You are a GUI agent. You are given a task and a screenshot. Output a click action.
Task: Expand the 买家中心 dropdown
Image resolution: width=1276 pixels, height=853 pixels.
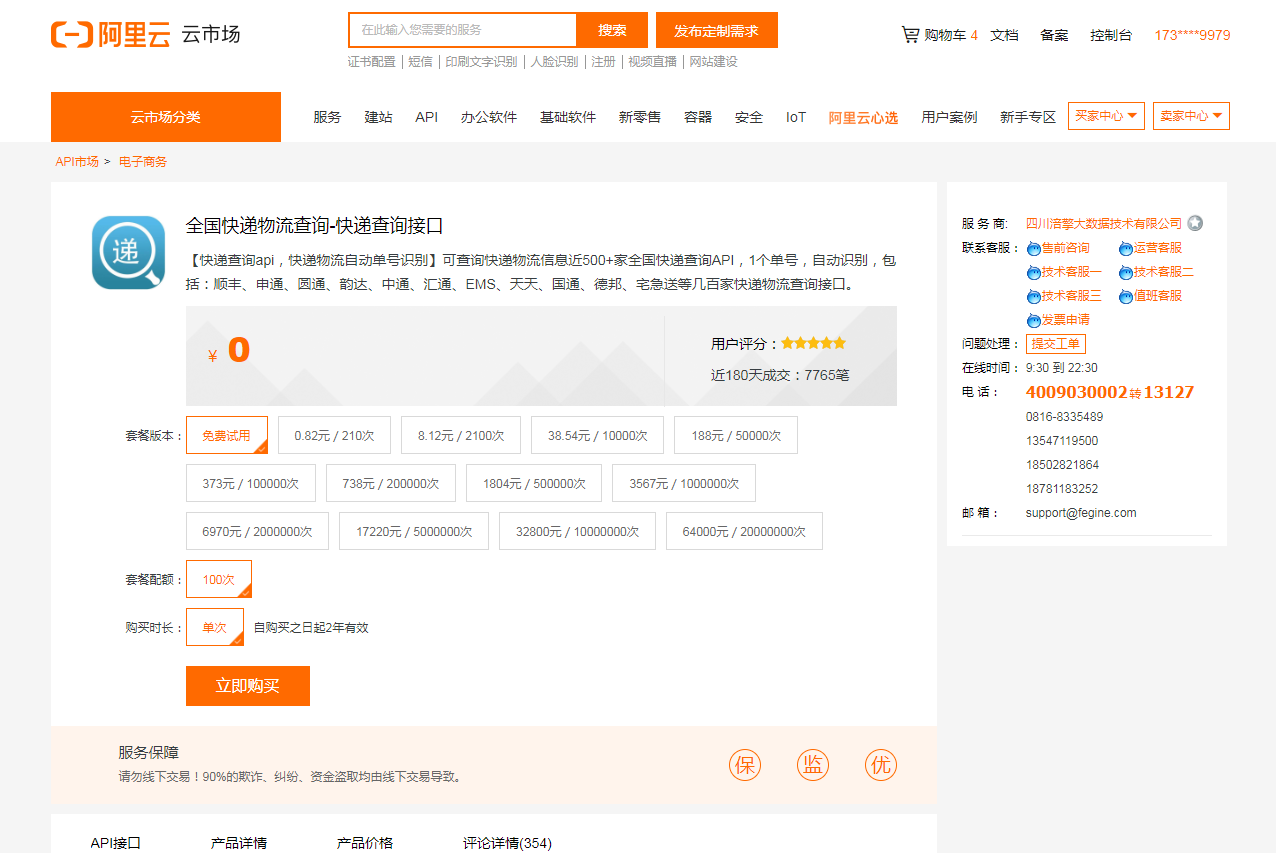[1106, 116]
